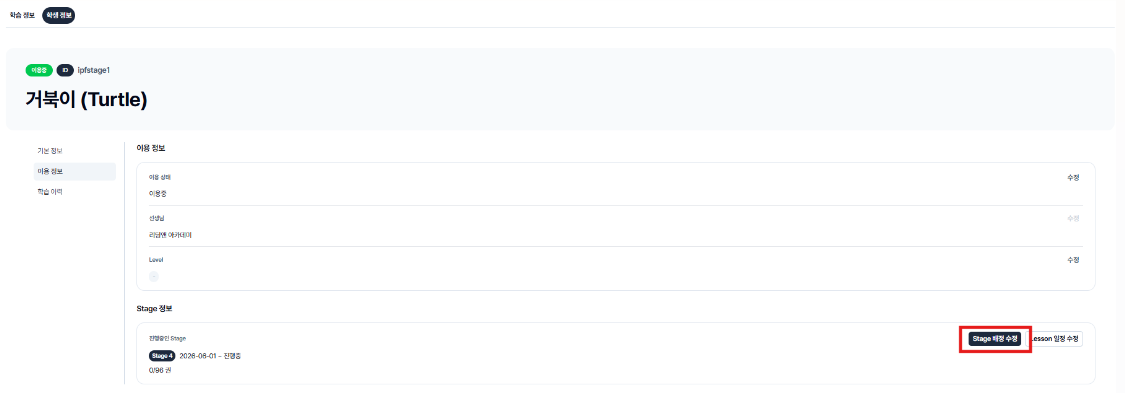This screenshot has width=1125, height=393.
Task: Select the 학생 정보 tab
Action: click(x=59, y=15)
